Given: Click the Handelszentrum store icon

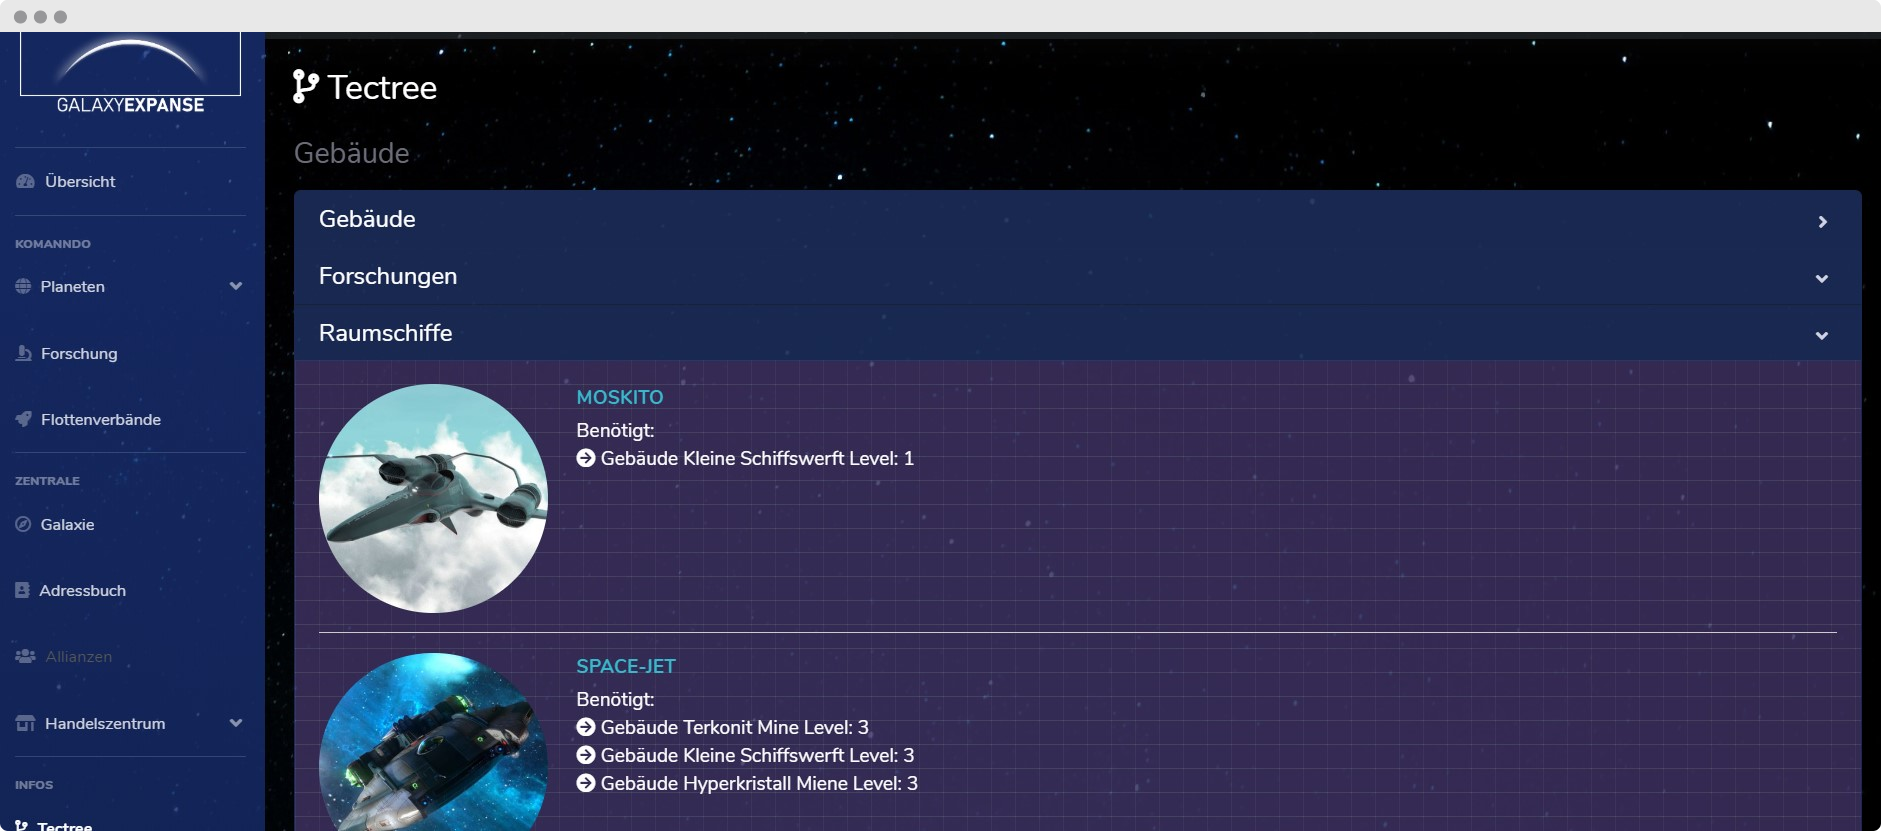Looking at the screenshot, I should pyautogui.click(x=25, y=723).
